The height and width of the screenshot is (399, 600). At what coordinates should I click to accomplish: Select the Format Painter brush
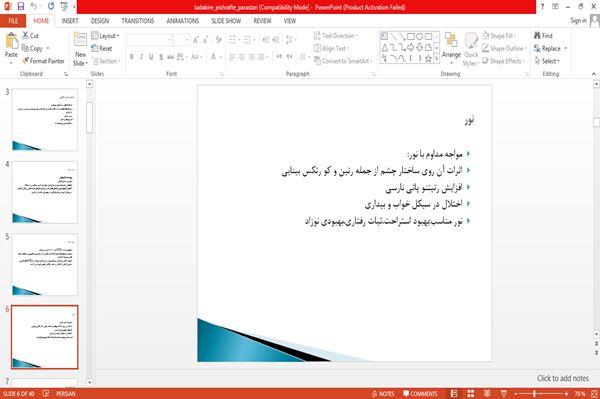[x=26, y=61]
